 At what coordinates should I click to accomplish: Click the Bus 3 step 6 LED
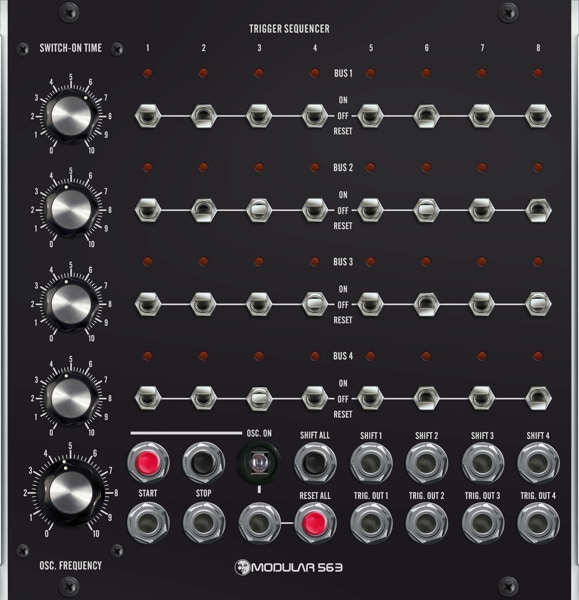pos(426,261)
